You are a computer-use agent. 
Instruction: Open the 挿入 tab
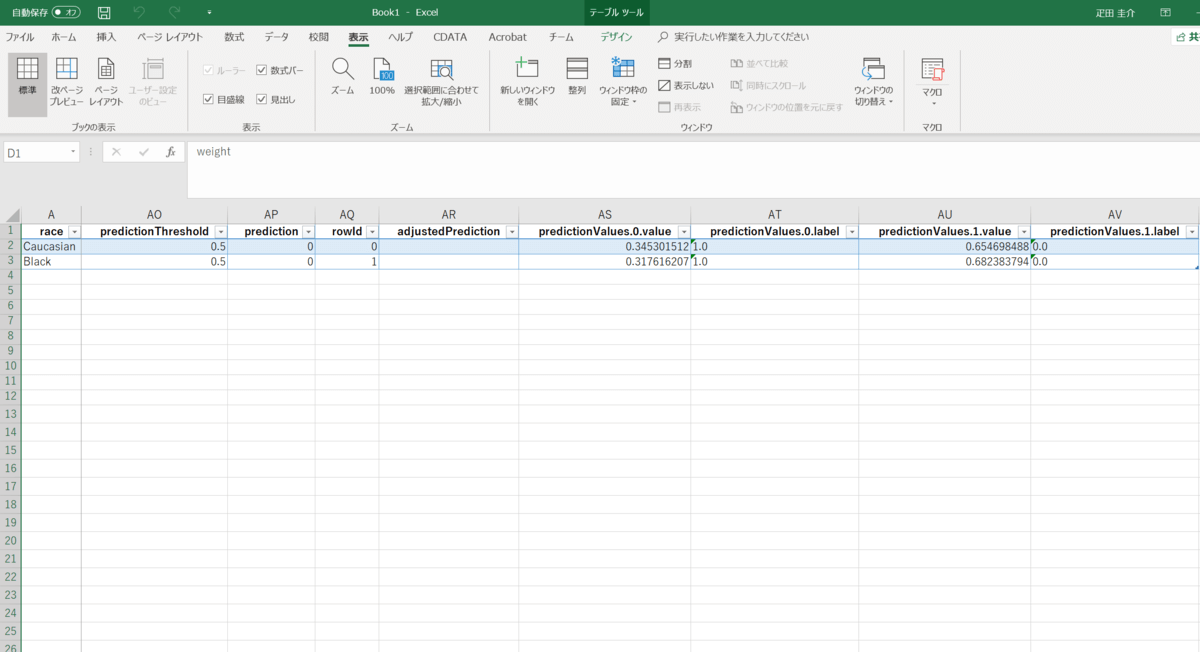tap(106, 37)
